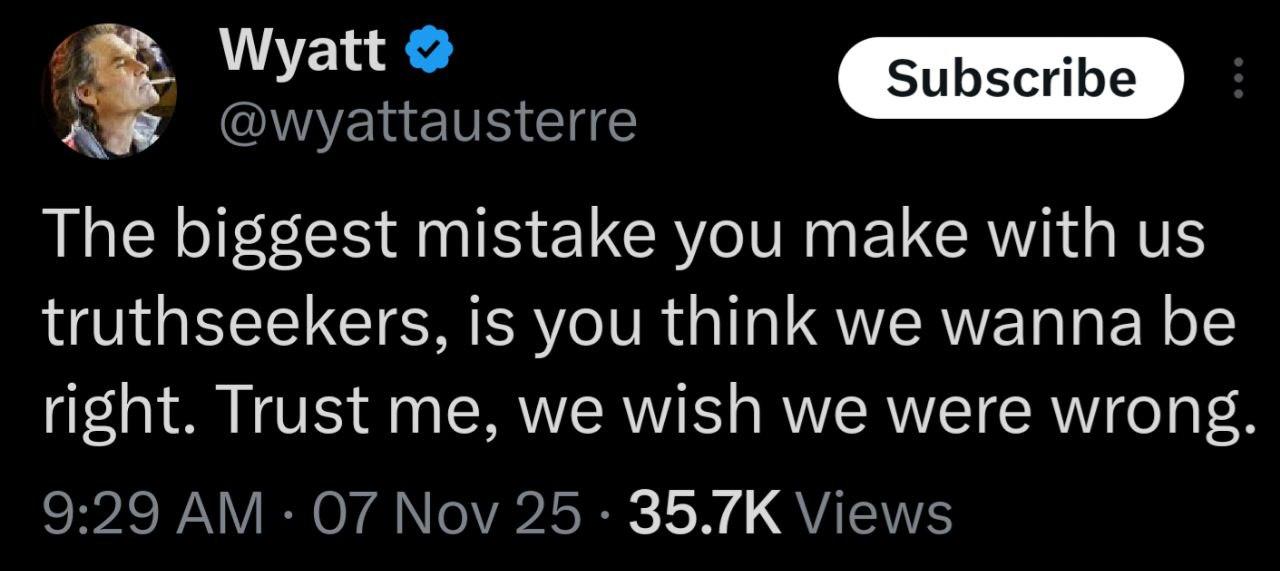Click the 07 Nov 25 date
This screenshot has width=1280, height=571.
tap(446, 514)
